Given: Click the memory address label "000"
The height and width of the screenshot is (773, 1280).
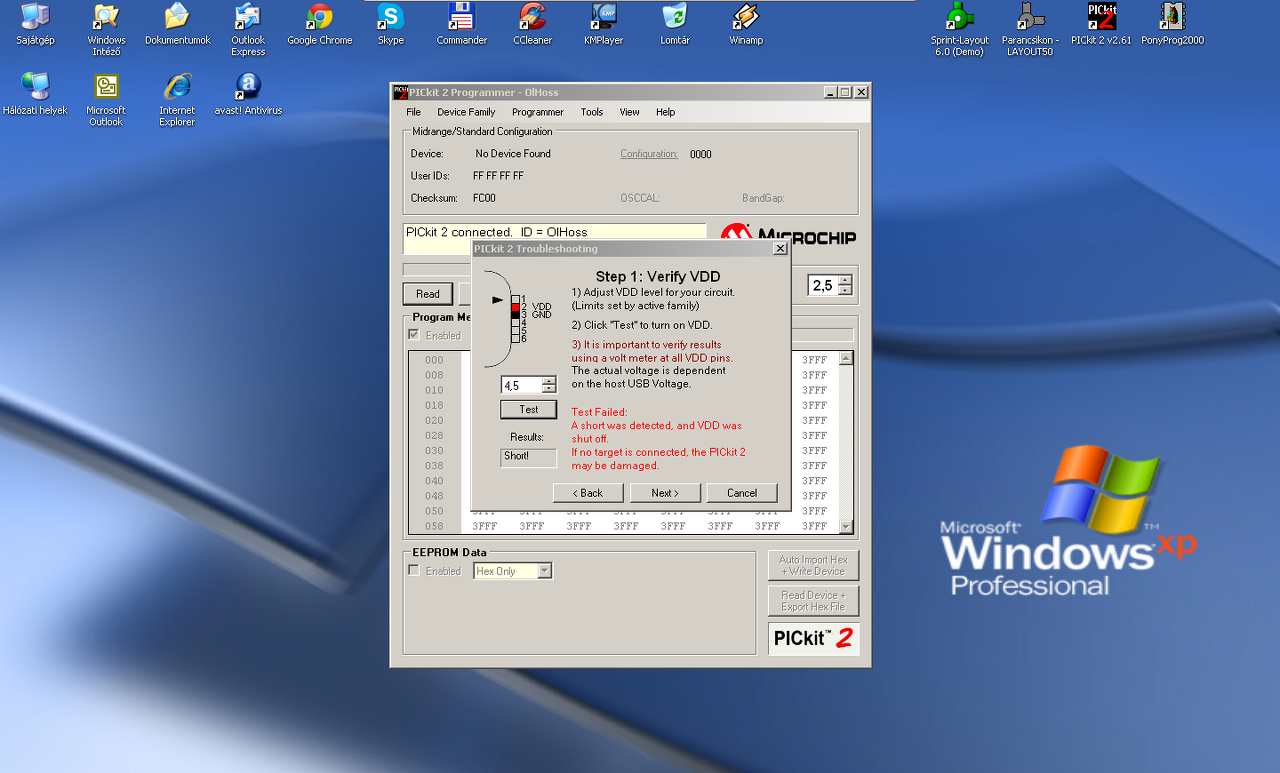Looking at the screenshot, I should click(434, 360).
